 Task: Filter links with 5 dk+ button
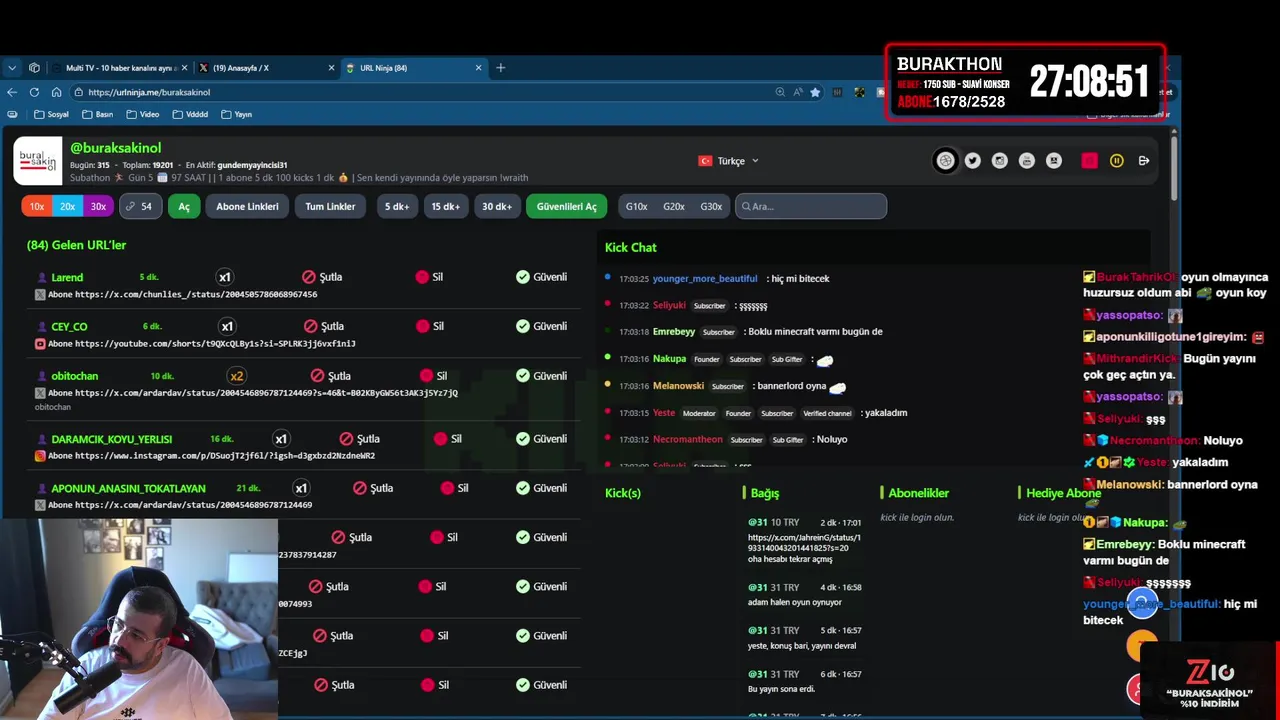coord(397,206)
